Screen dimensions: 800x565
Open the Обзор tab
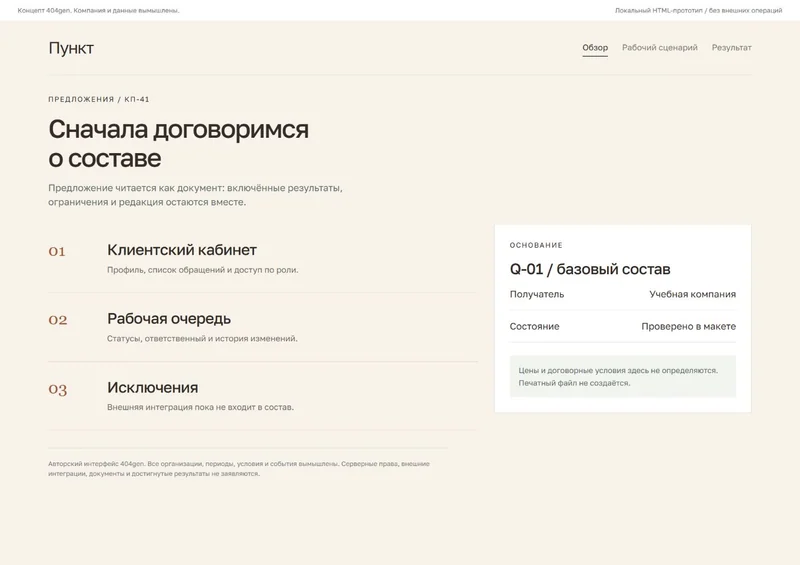(595, 47)
